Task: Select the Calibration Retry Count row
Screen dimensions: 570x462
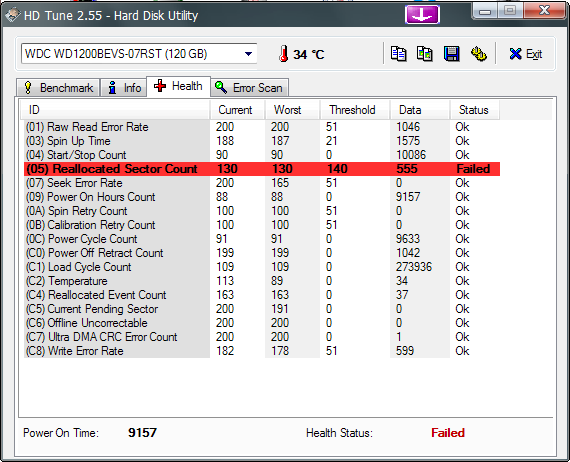Action: click(x=262, y=225)
